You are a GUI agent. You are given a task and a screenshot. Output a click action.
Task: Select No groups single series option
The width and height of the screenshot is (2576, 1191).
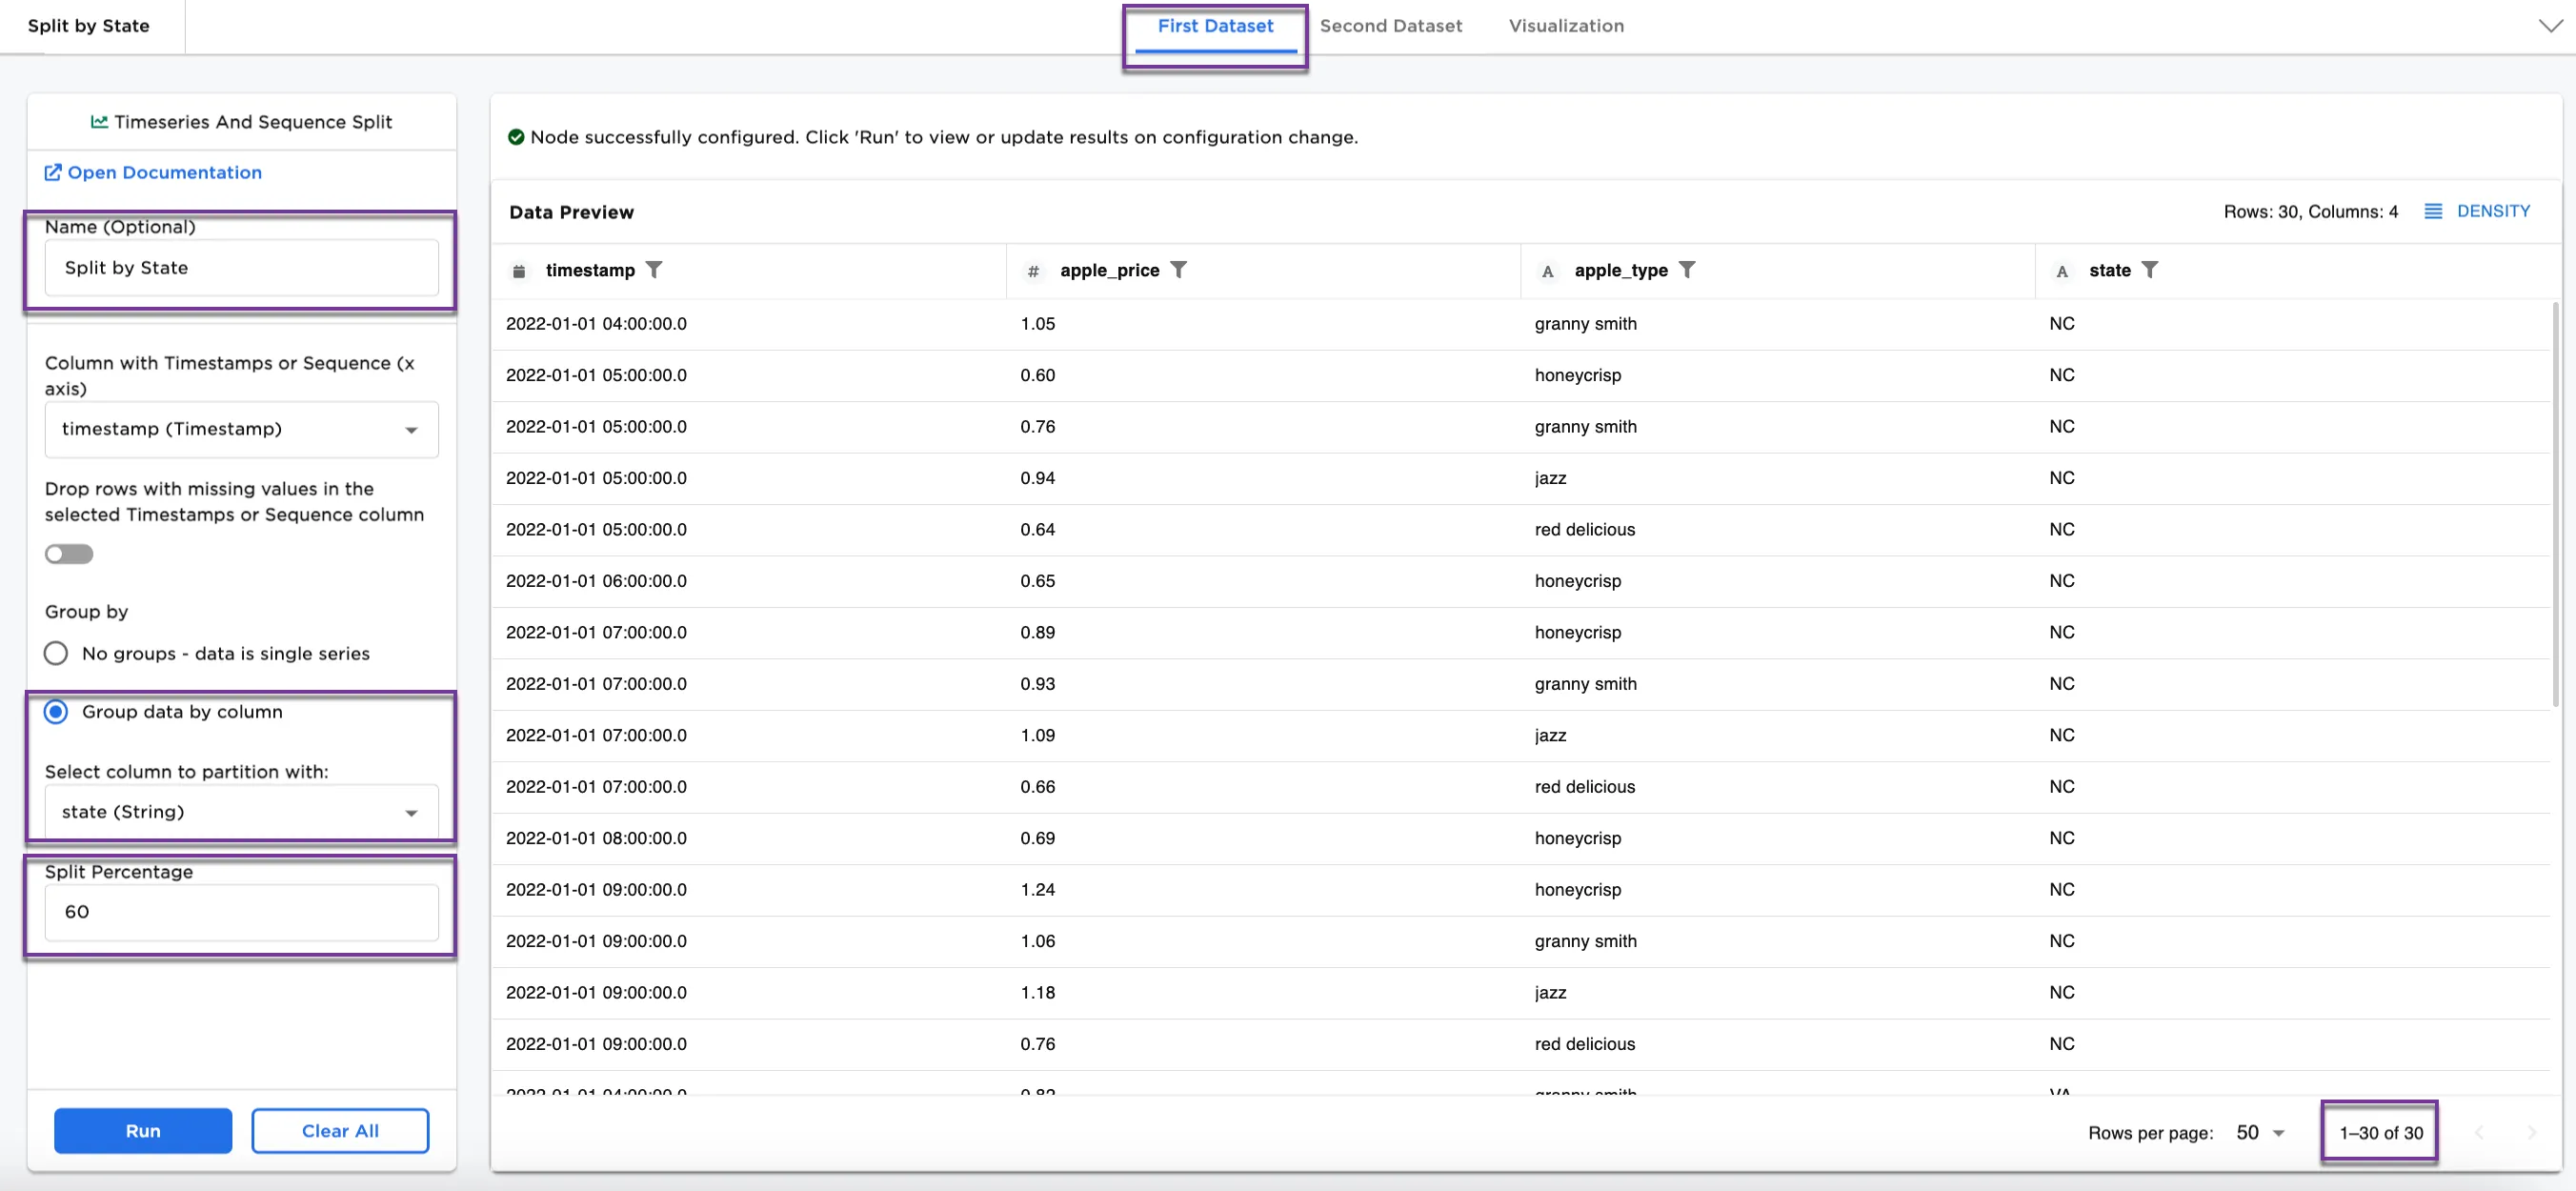point(56,653)
